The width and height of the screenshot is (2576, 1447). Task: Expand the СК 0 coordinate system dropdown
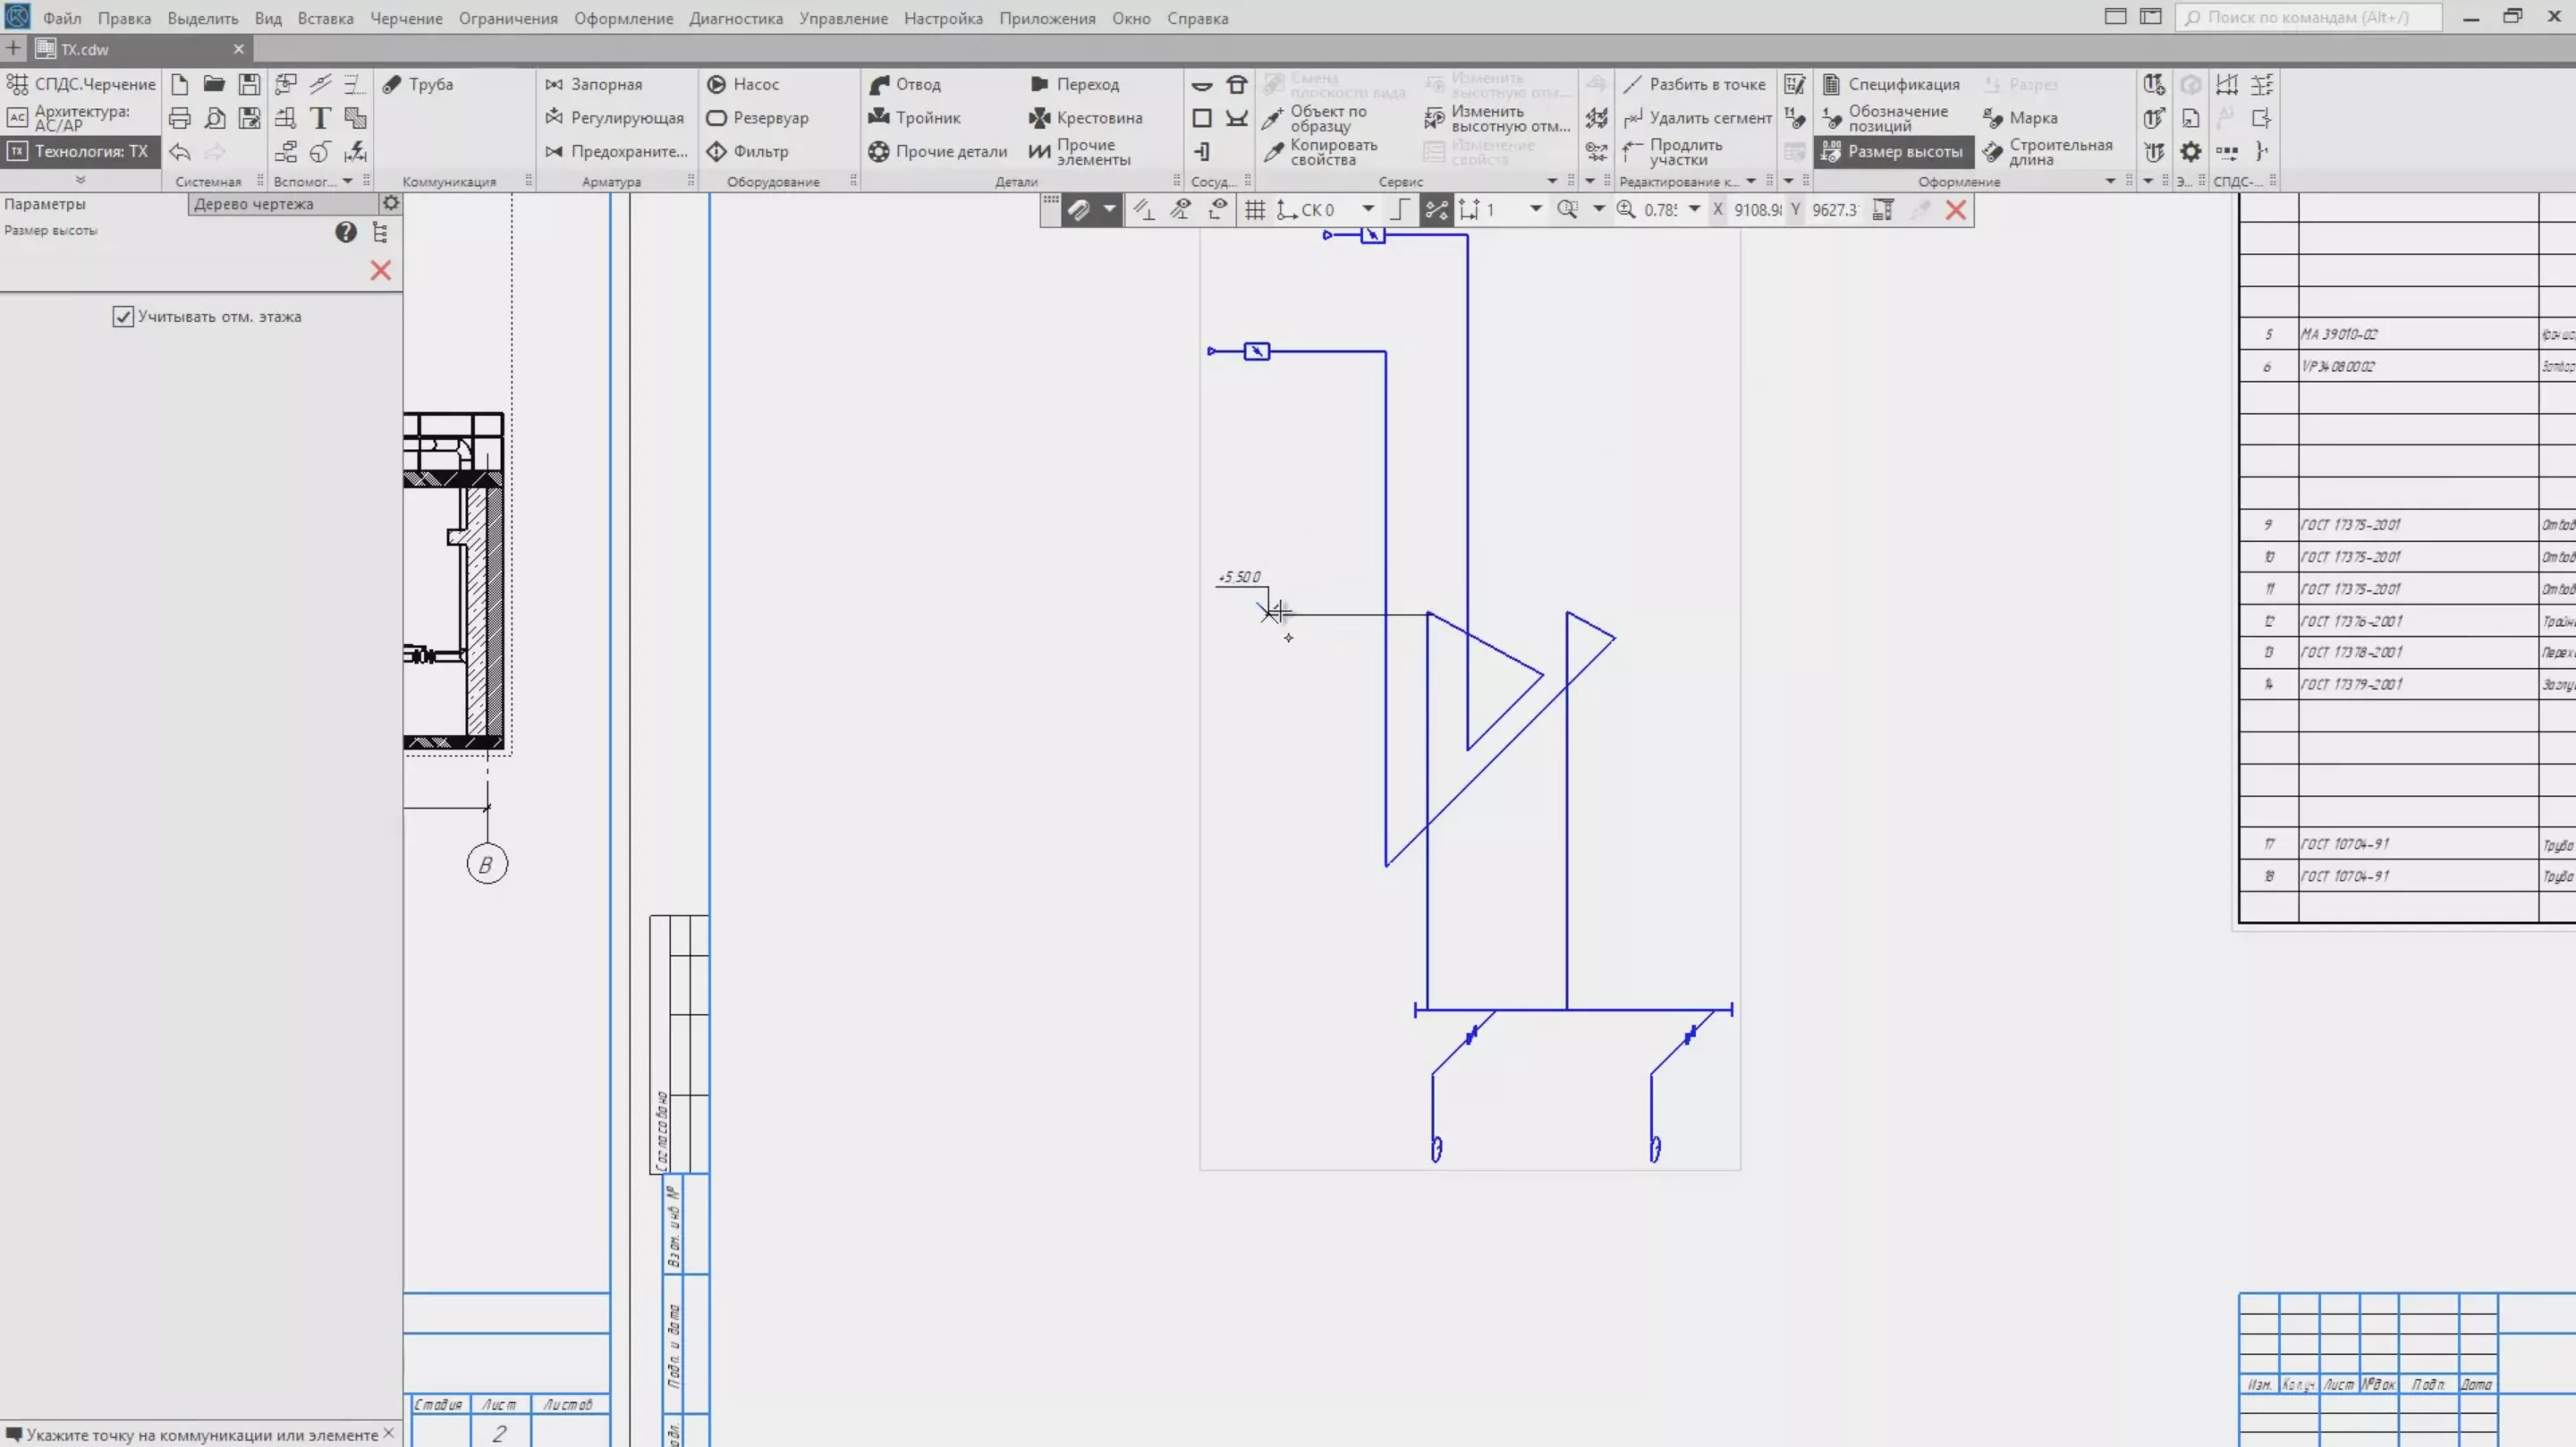[x=1367, y=210]
